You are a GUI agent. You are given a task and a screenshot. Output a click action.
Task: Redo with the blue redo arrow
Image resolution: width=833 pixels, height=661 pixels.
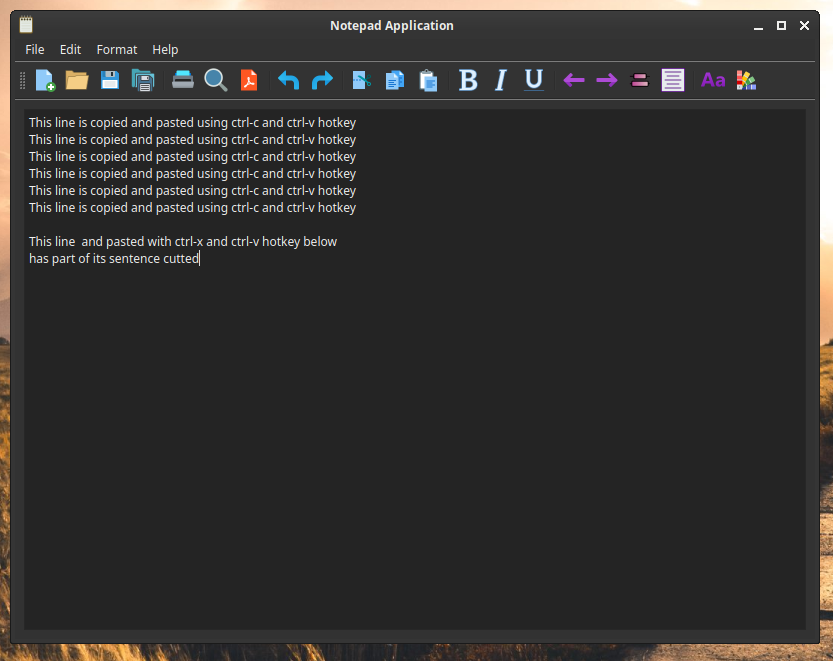click(x=322, y=80)
